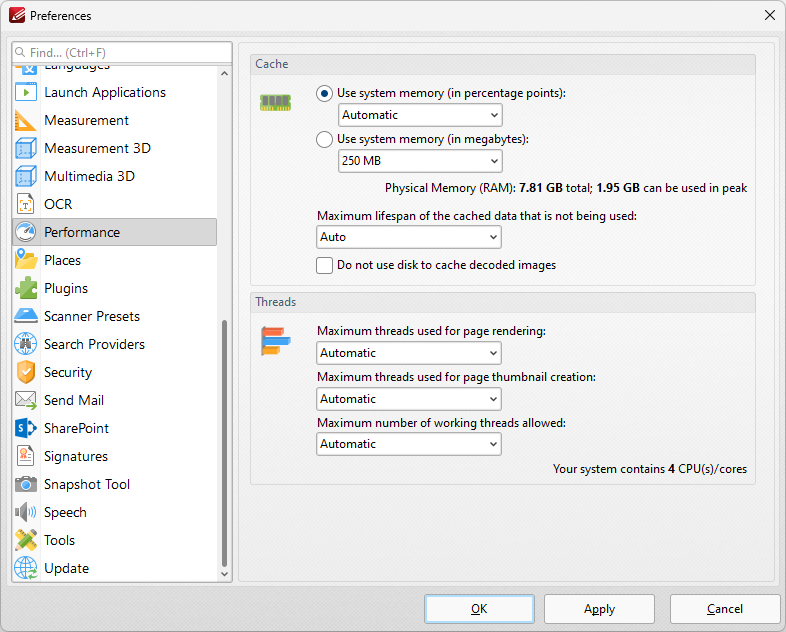Open the Speech preferences page
This screenshot has height=632, width=786.
click(115, 512)
